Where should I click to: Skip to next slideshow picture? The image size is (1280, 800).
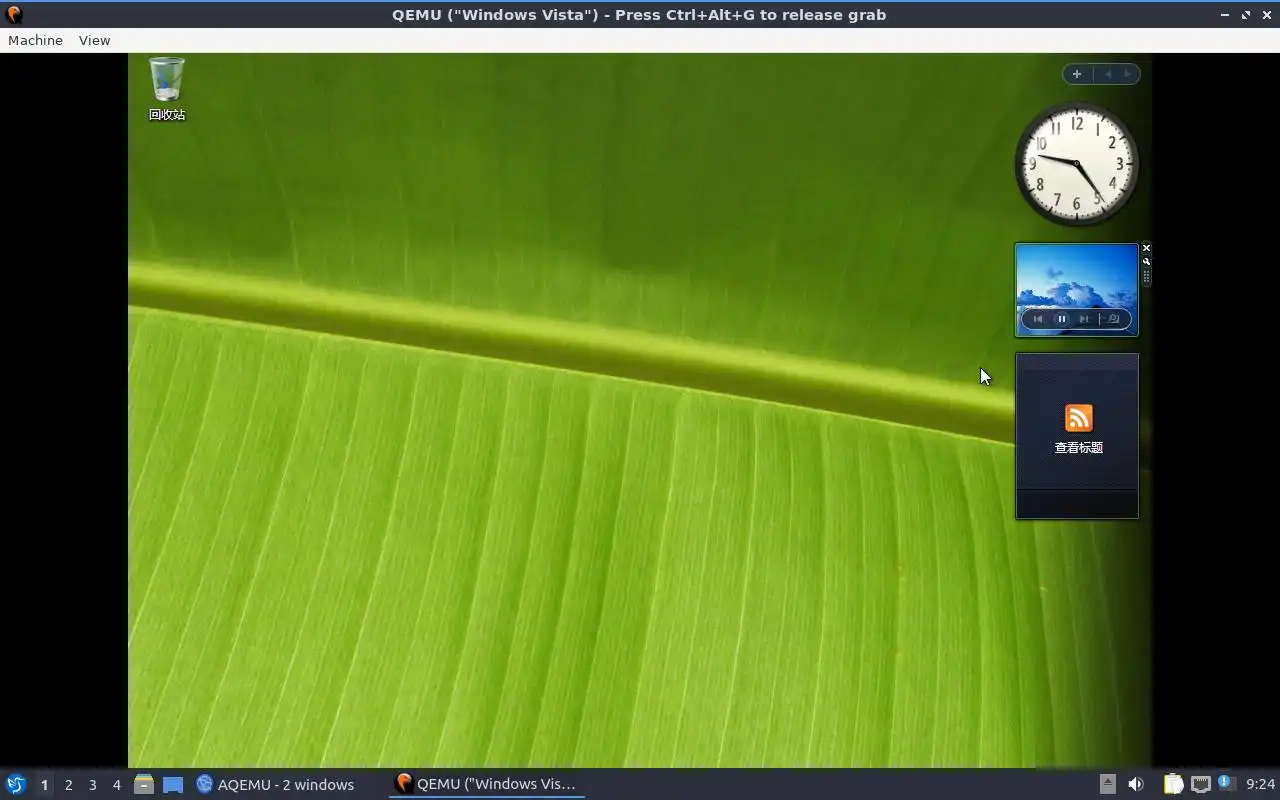pyautogui.click(x=1085, y=319)
